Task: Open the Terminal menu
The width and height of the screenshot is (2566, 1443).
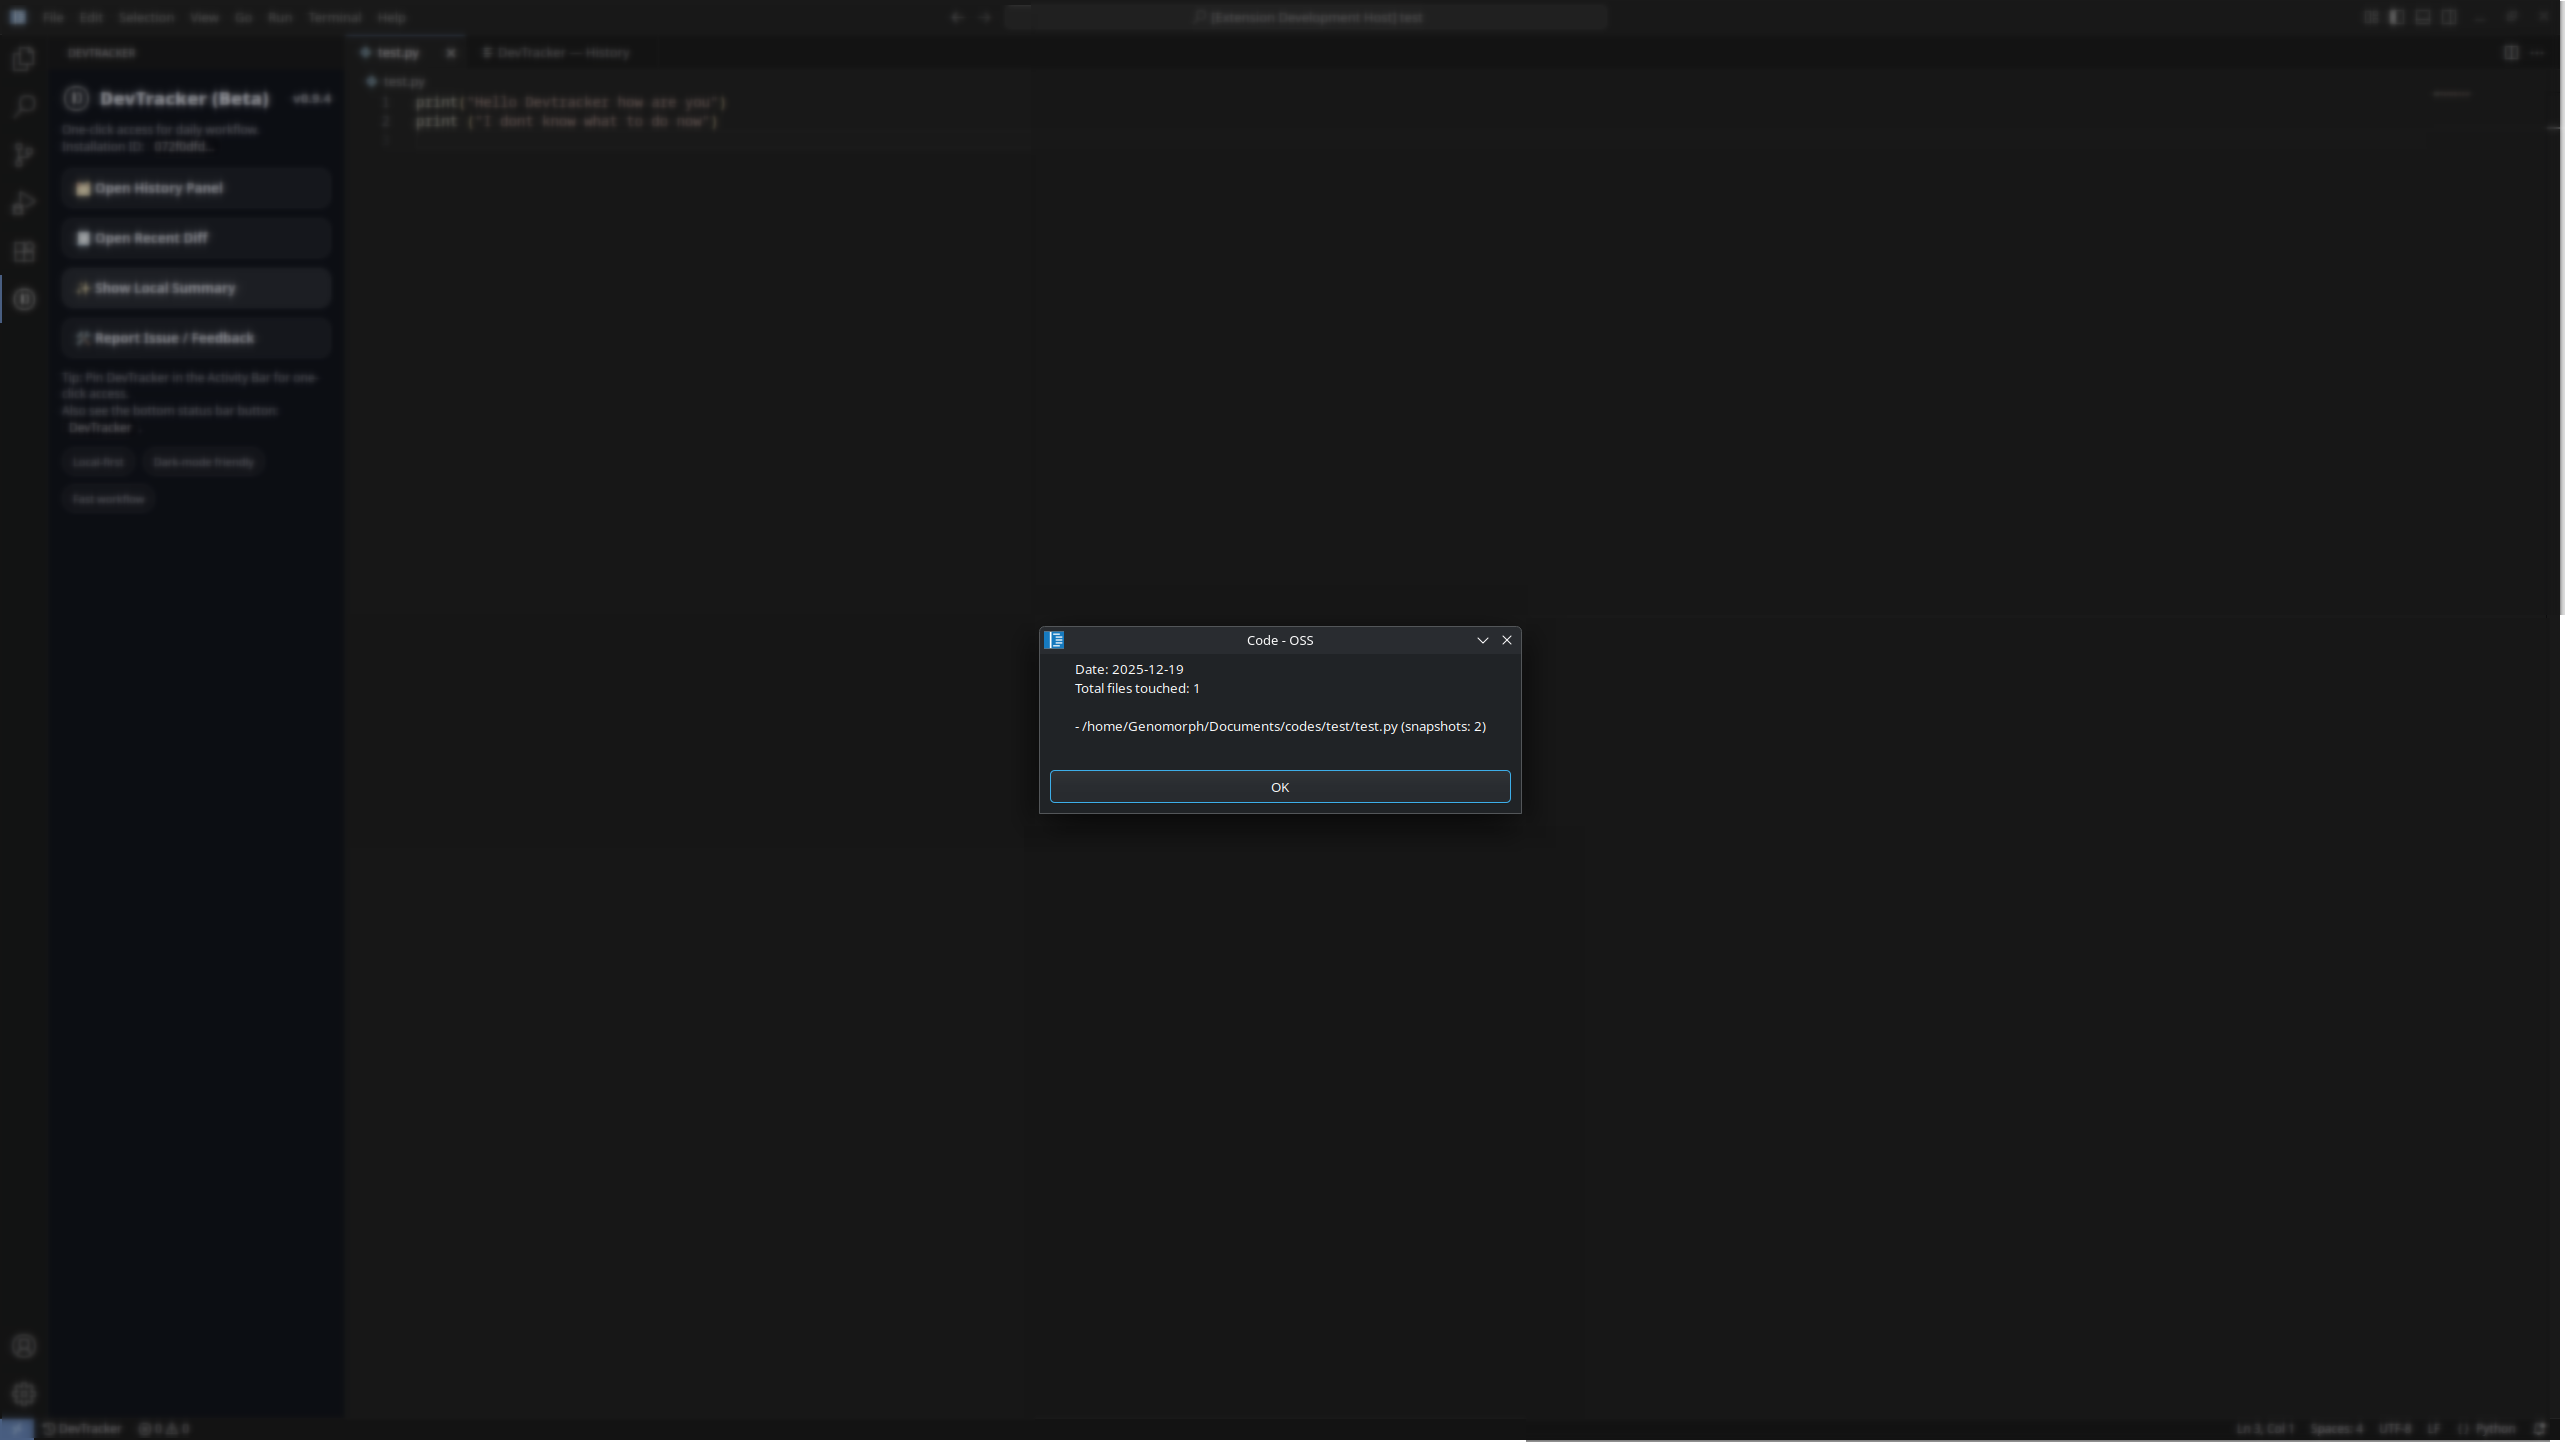Action: pyautogui.click(x=334, y=18)
